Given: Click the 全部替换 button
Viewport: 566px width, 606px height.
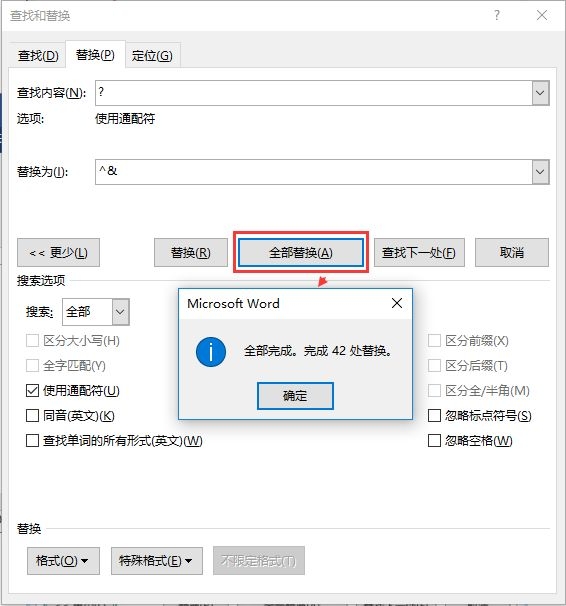Looking at the screenshot, I should pos(301,253).
